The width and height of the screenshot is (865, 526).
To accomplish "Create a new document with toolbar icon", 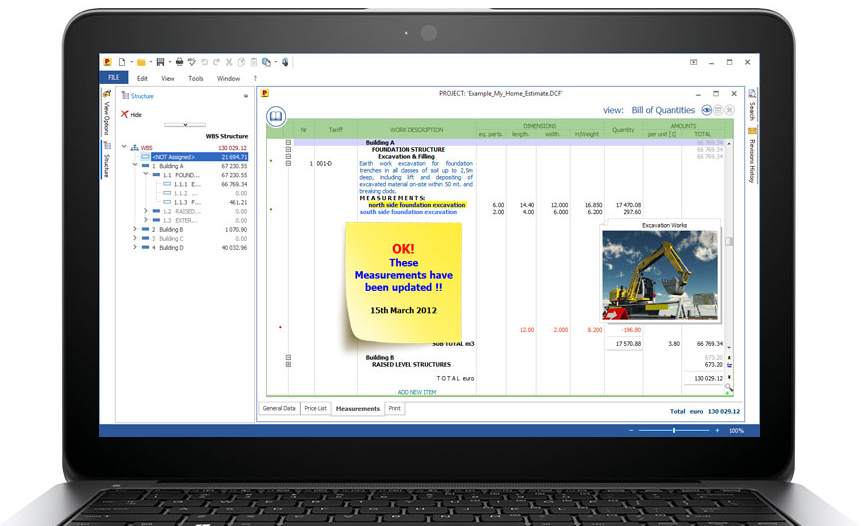I will tap(122, 62).
